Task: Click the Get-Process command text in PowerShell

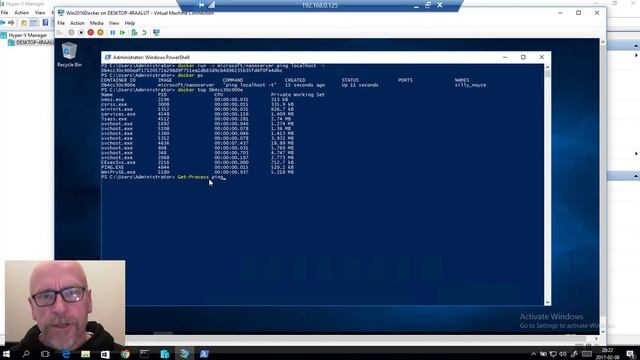Action: click(x=193, y=177)
